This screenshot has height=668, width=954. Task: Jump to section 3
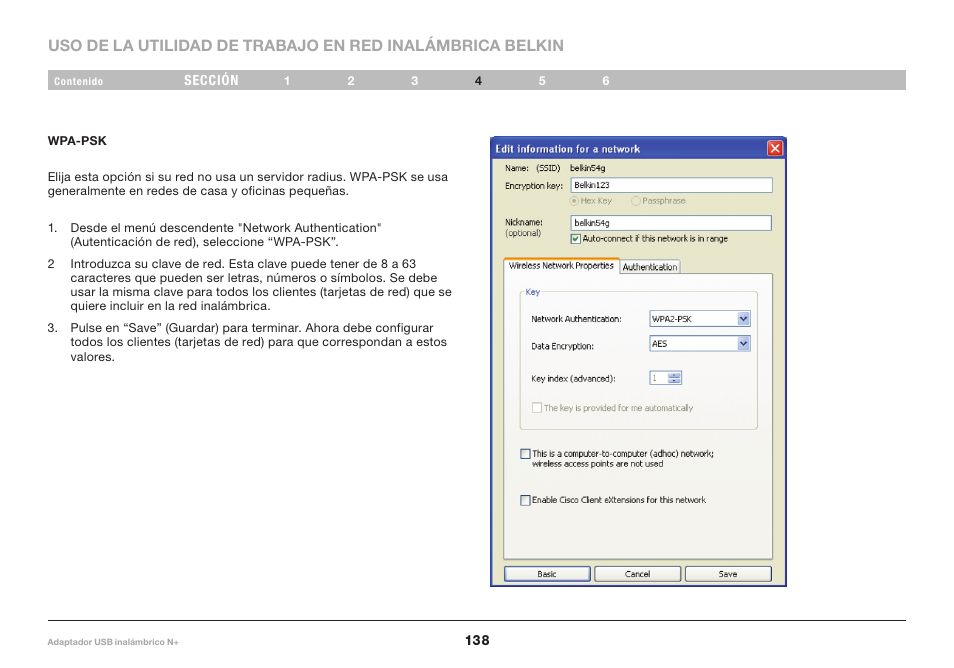(x=414, y=81)
